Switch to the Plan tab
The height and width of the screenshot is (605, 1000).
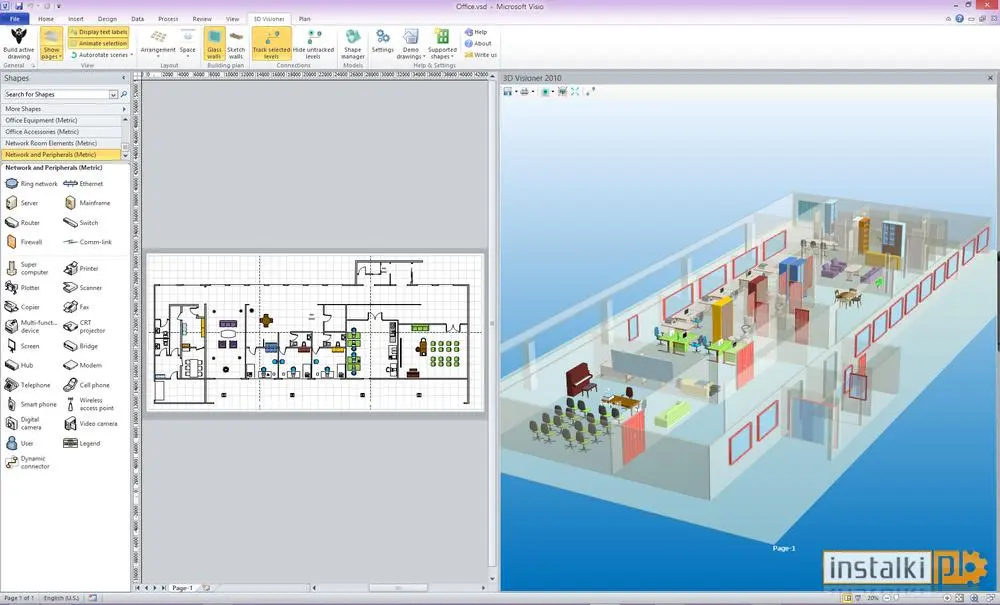(x=305, y=19)
